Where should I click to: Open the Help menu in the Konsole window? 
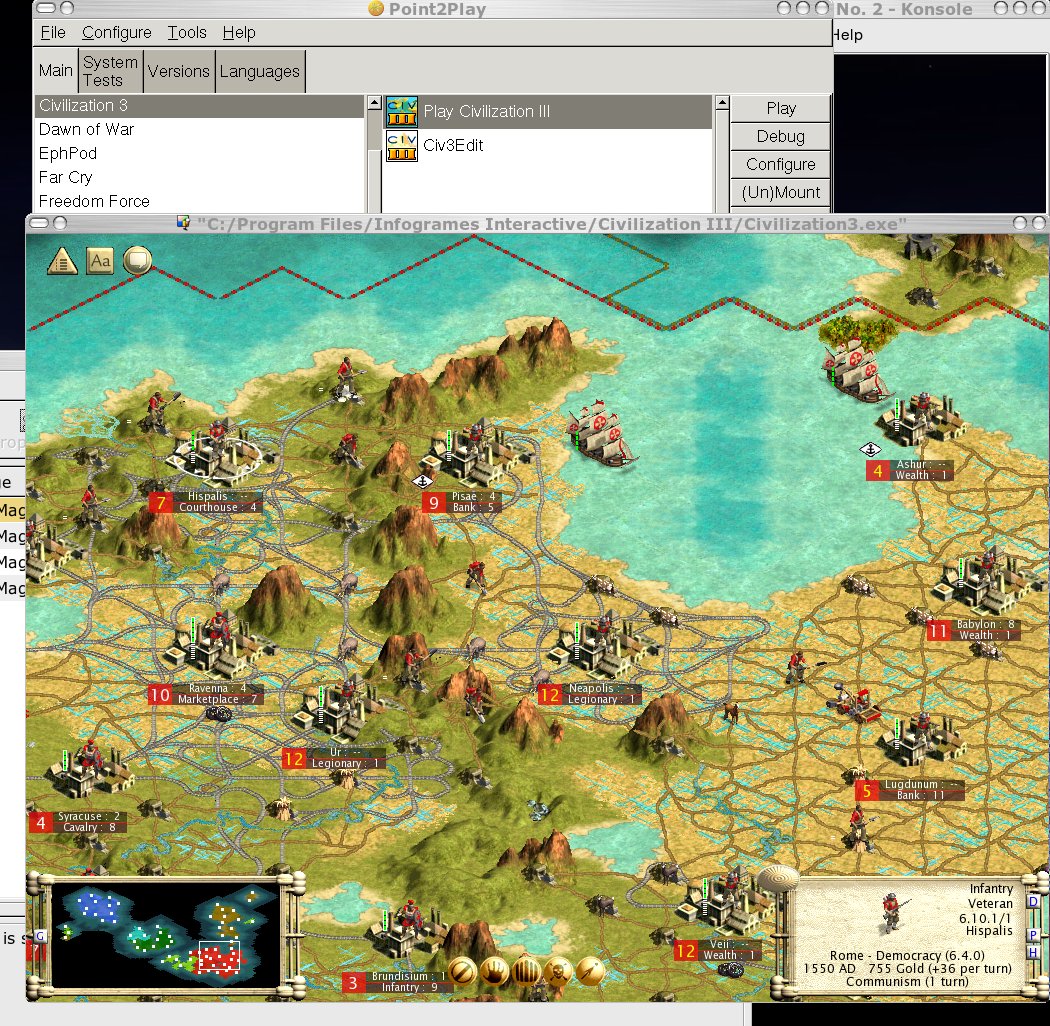848,35
